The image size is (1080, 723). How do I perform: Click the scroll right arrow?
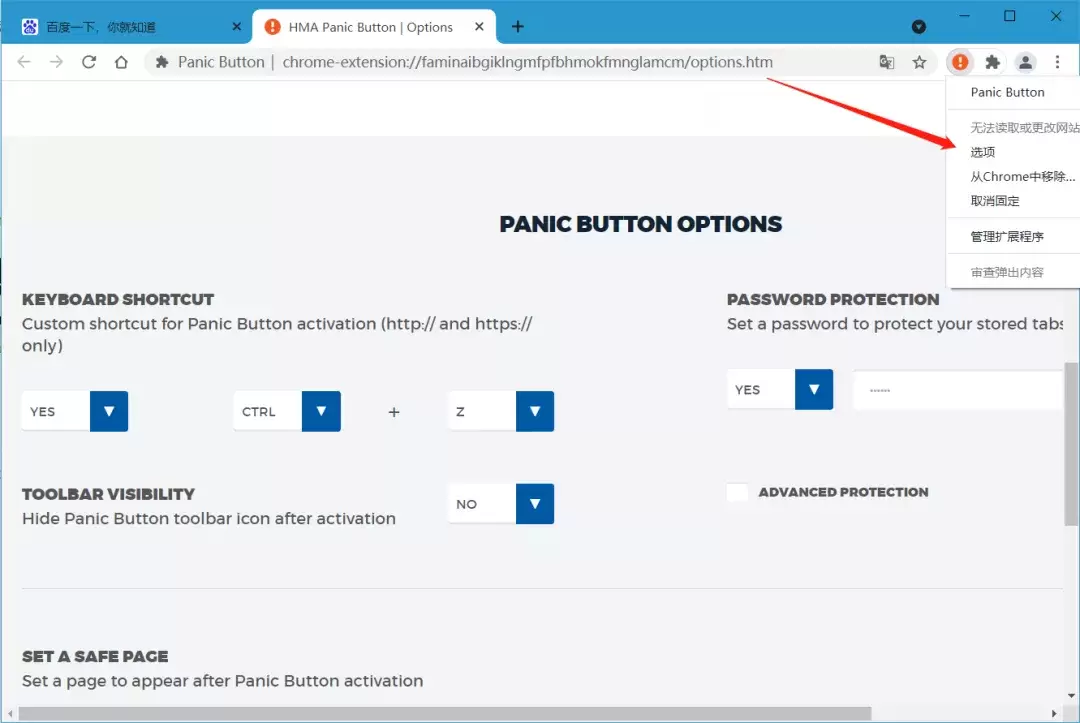click(1054, 714)
